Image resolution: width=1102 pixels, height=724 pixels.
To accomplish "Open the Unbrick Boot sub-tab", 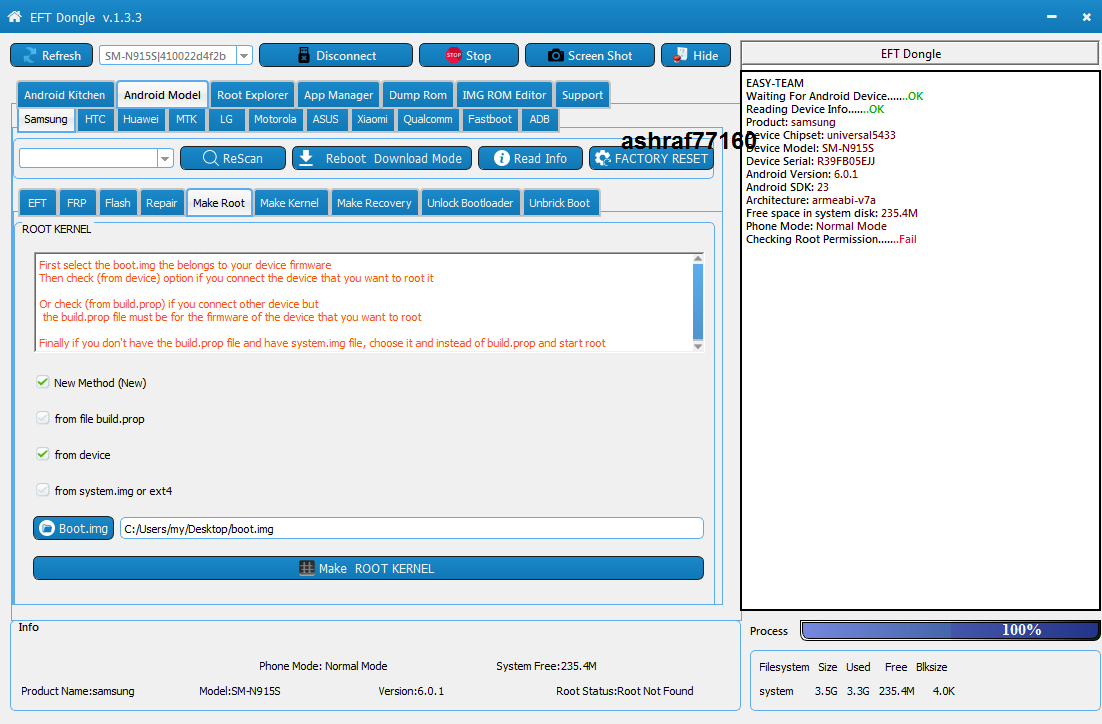I will [x=559, y=202].
